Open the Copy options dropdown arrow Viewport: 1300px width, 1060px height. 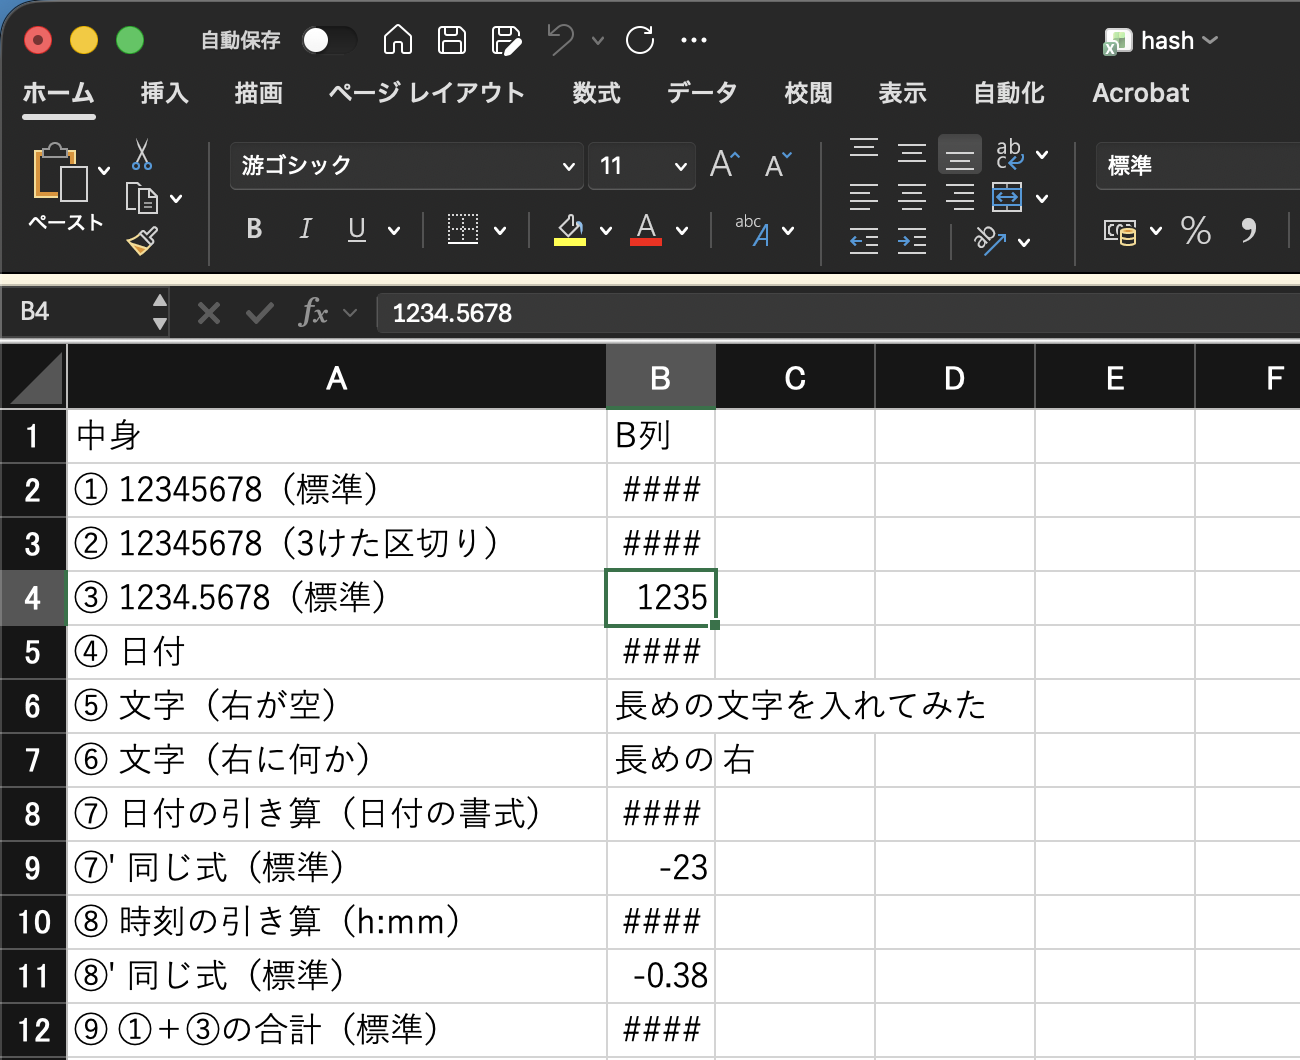[x=176, y=199]
